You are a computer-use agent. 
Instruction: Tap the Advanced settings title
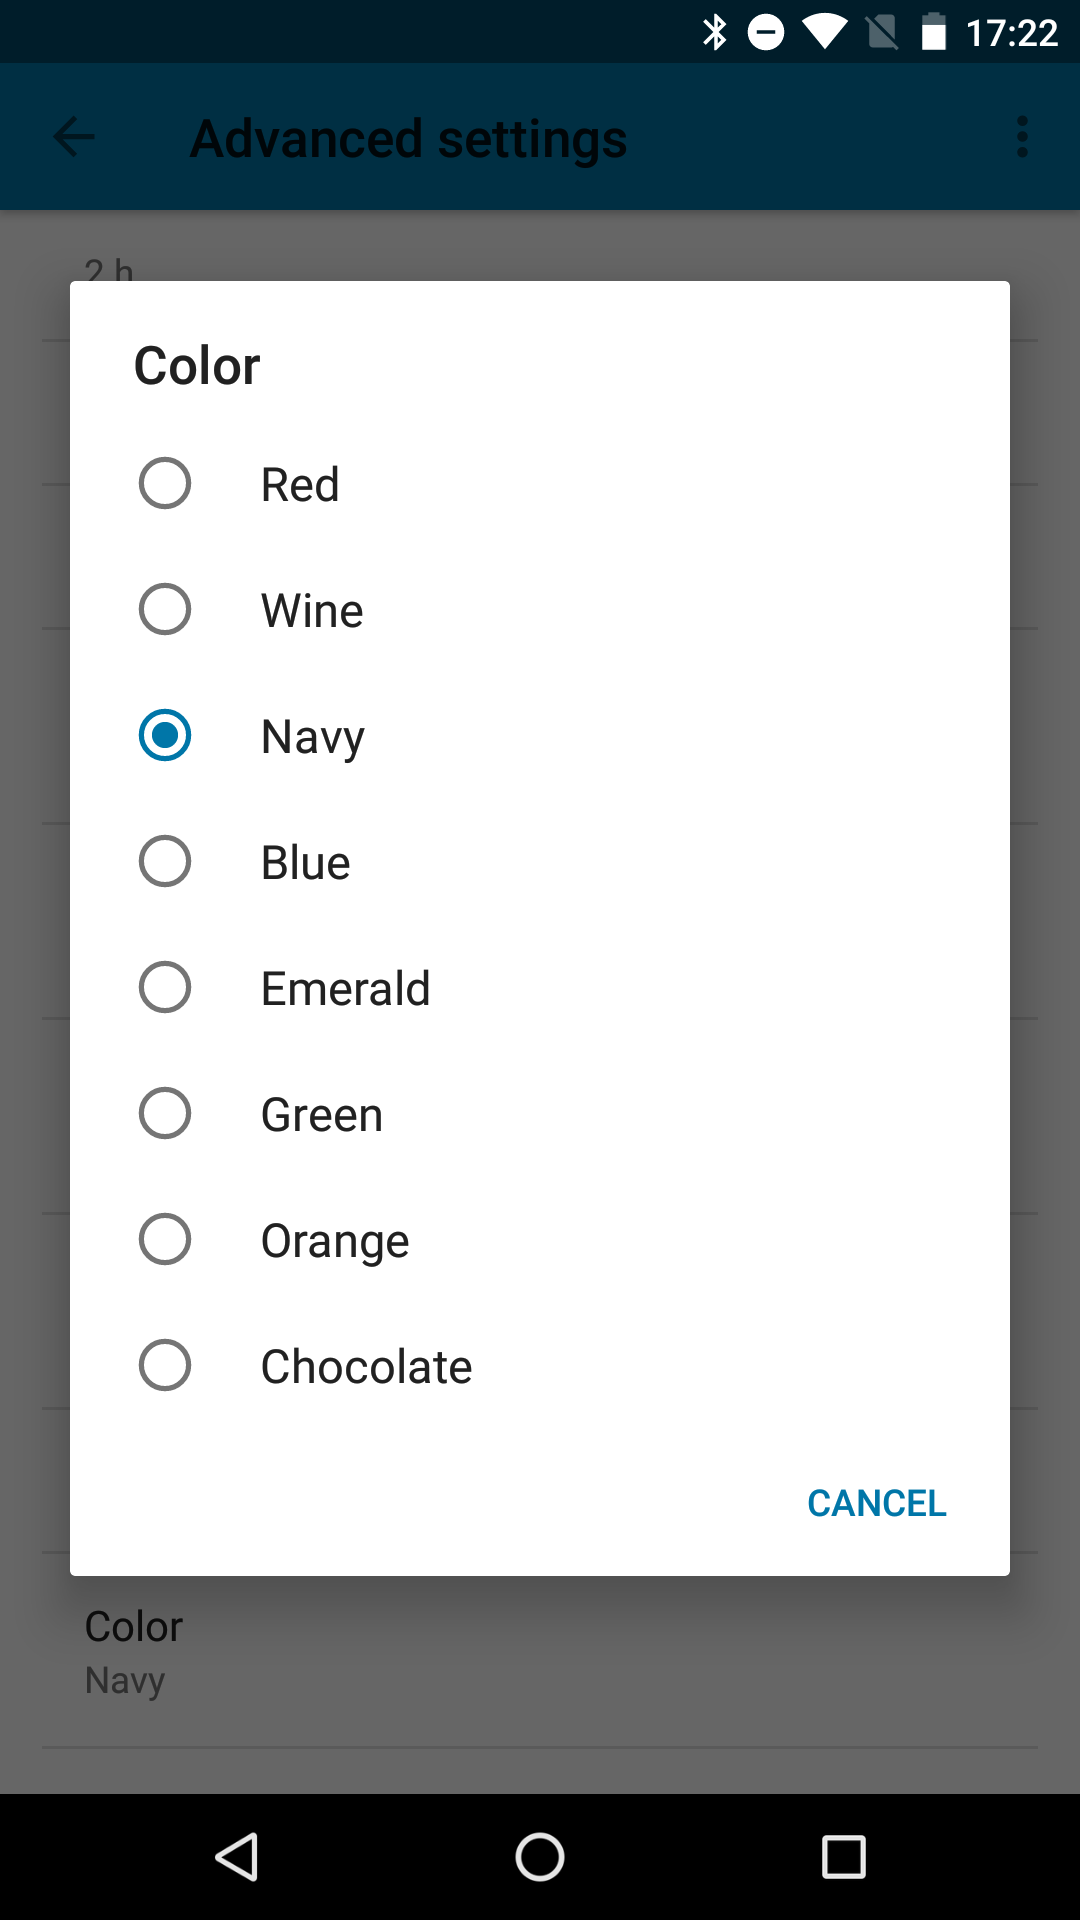point(408,138)
